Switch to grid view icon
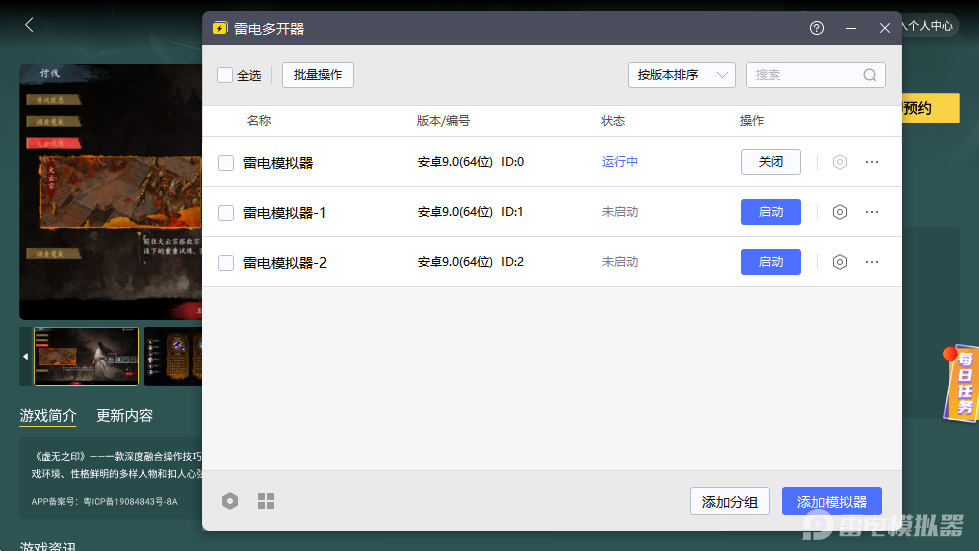 point(266,501)
